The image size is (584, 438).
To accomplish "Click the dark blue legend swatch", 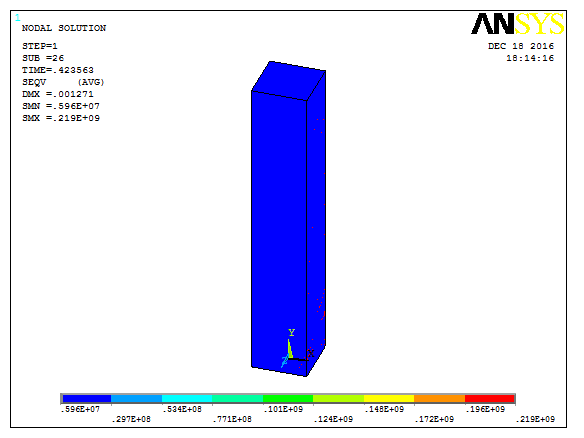I will 87,399.
